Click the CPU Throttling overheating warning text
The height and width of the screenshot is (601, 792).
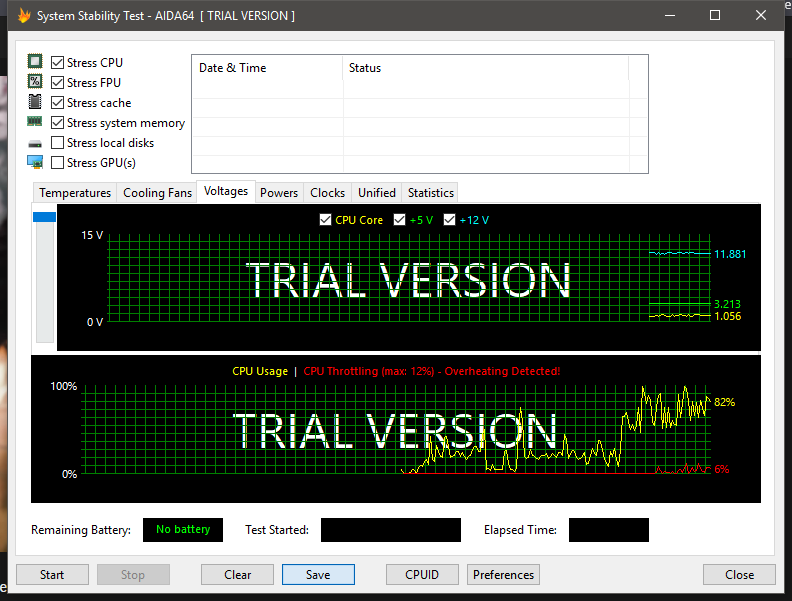tap(432, 371)
